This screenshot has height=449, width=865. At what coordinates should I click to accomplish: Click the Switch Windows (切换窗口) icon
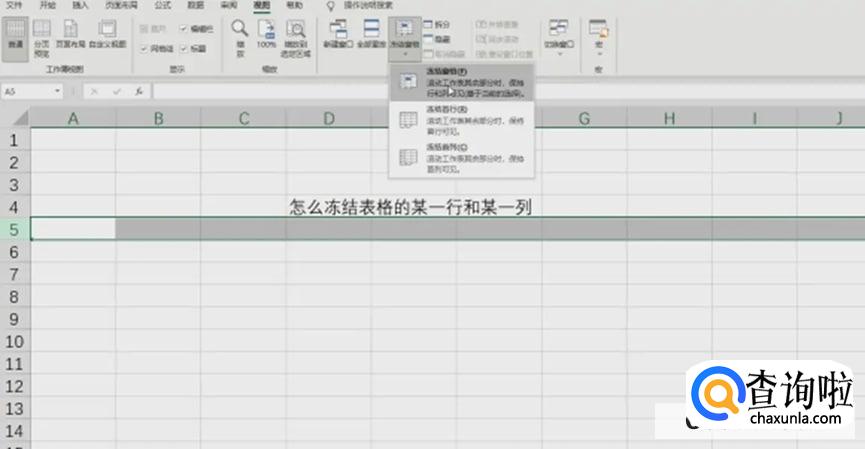559,28
